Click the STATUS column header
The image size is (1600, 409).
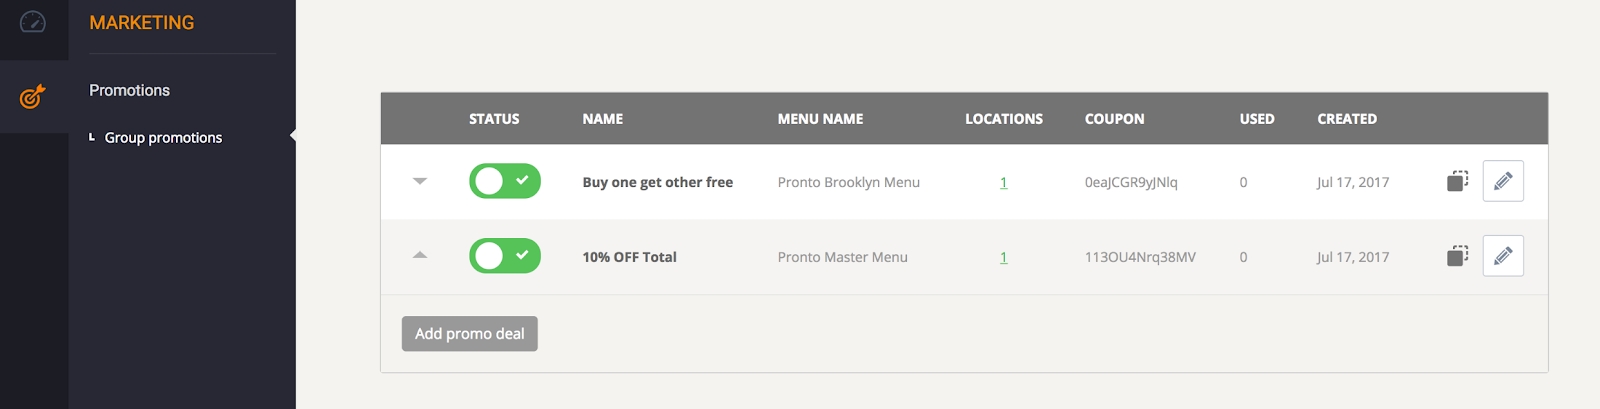point(494,119)
